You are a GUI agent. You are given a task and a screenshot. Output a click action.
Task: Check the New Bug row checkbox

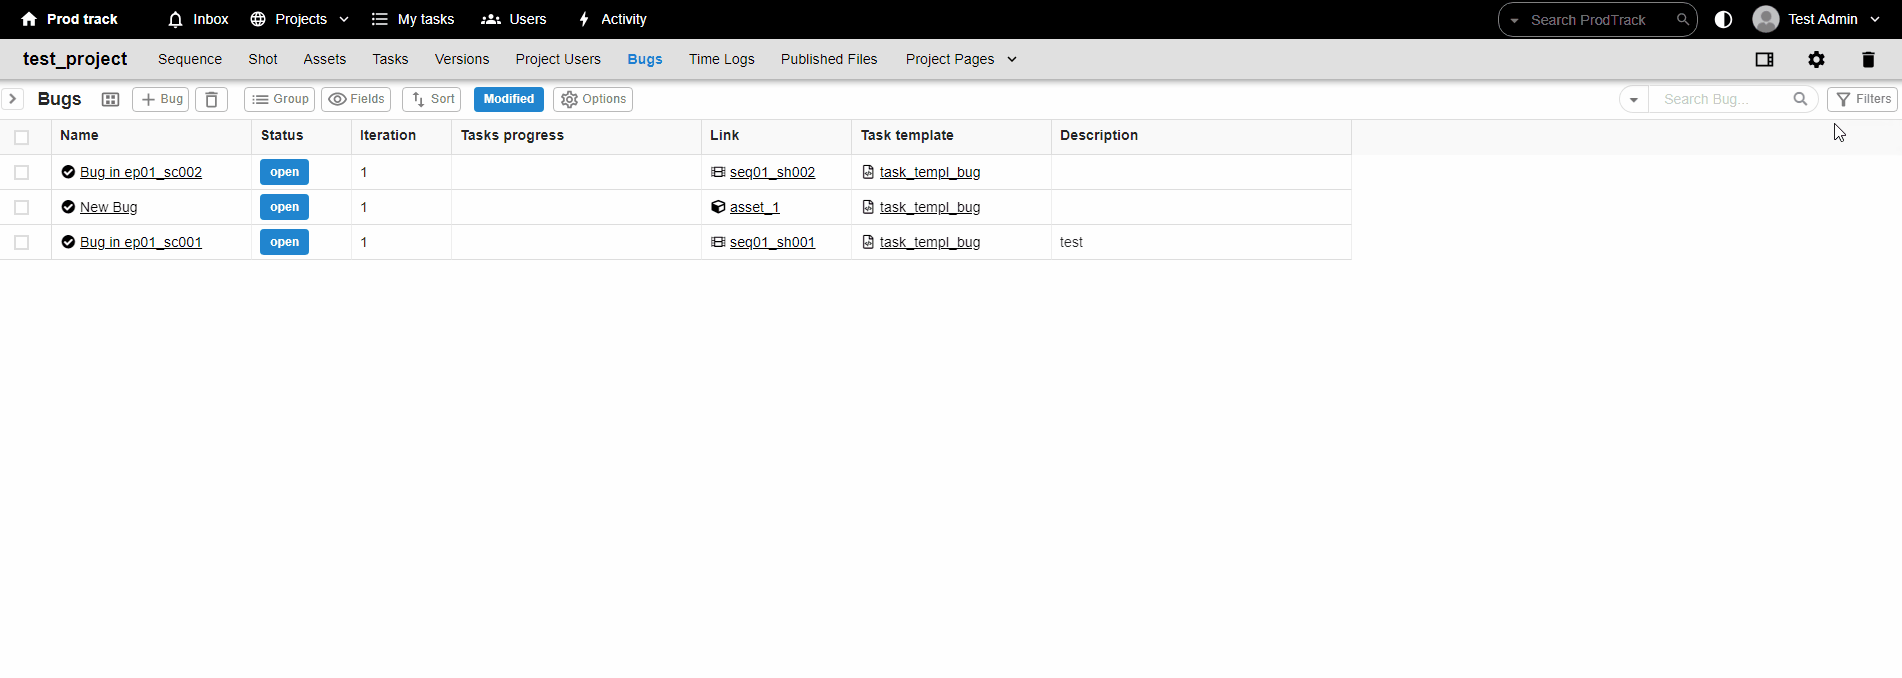(22, 207)
